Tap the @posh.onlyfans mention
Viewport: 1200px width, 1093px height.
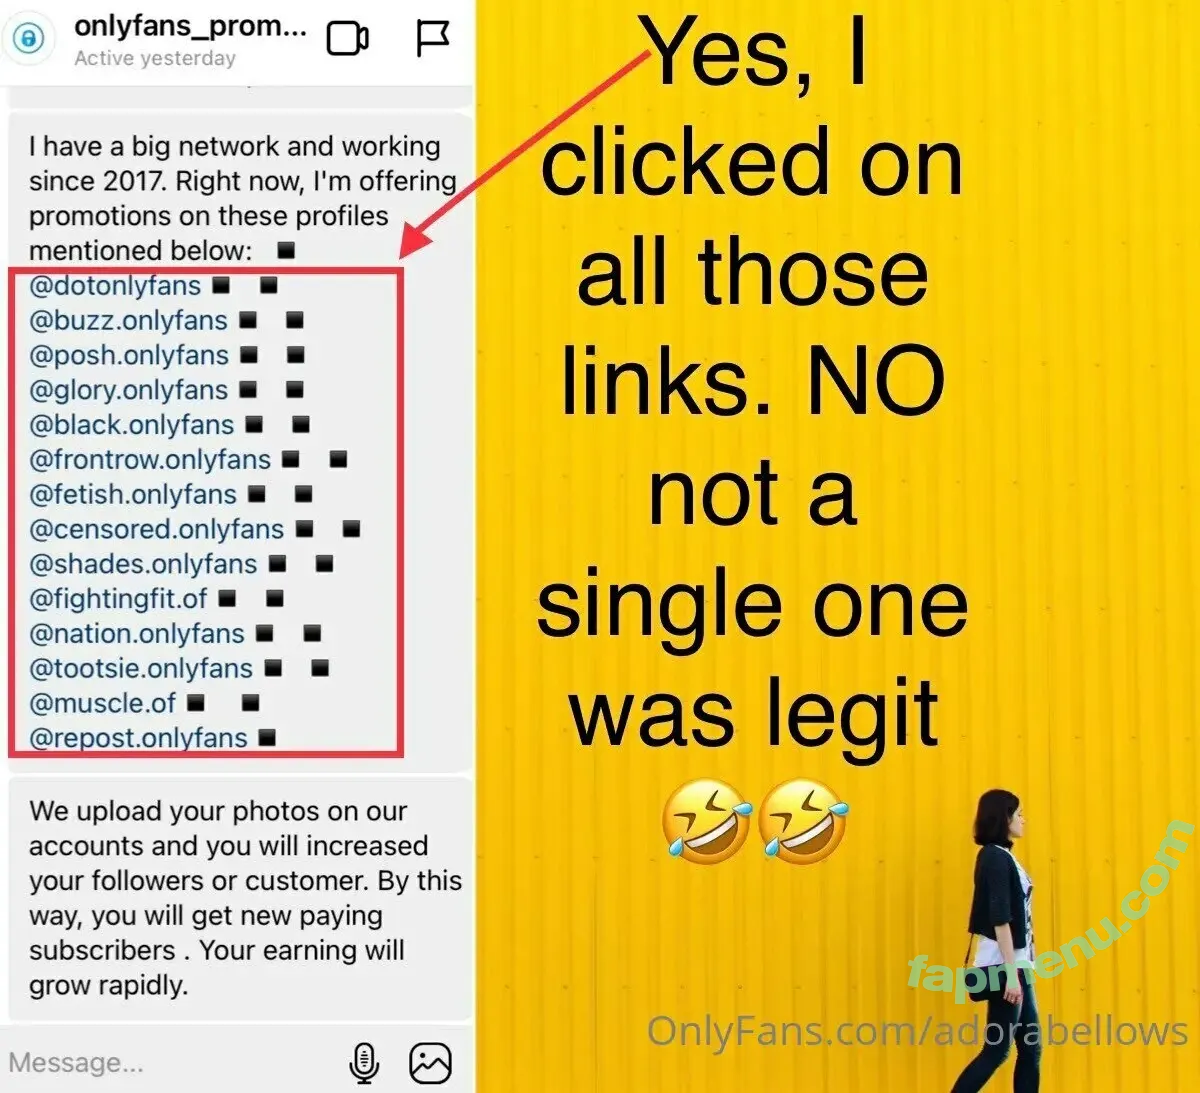(129, 356)
